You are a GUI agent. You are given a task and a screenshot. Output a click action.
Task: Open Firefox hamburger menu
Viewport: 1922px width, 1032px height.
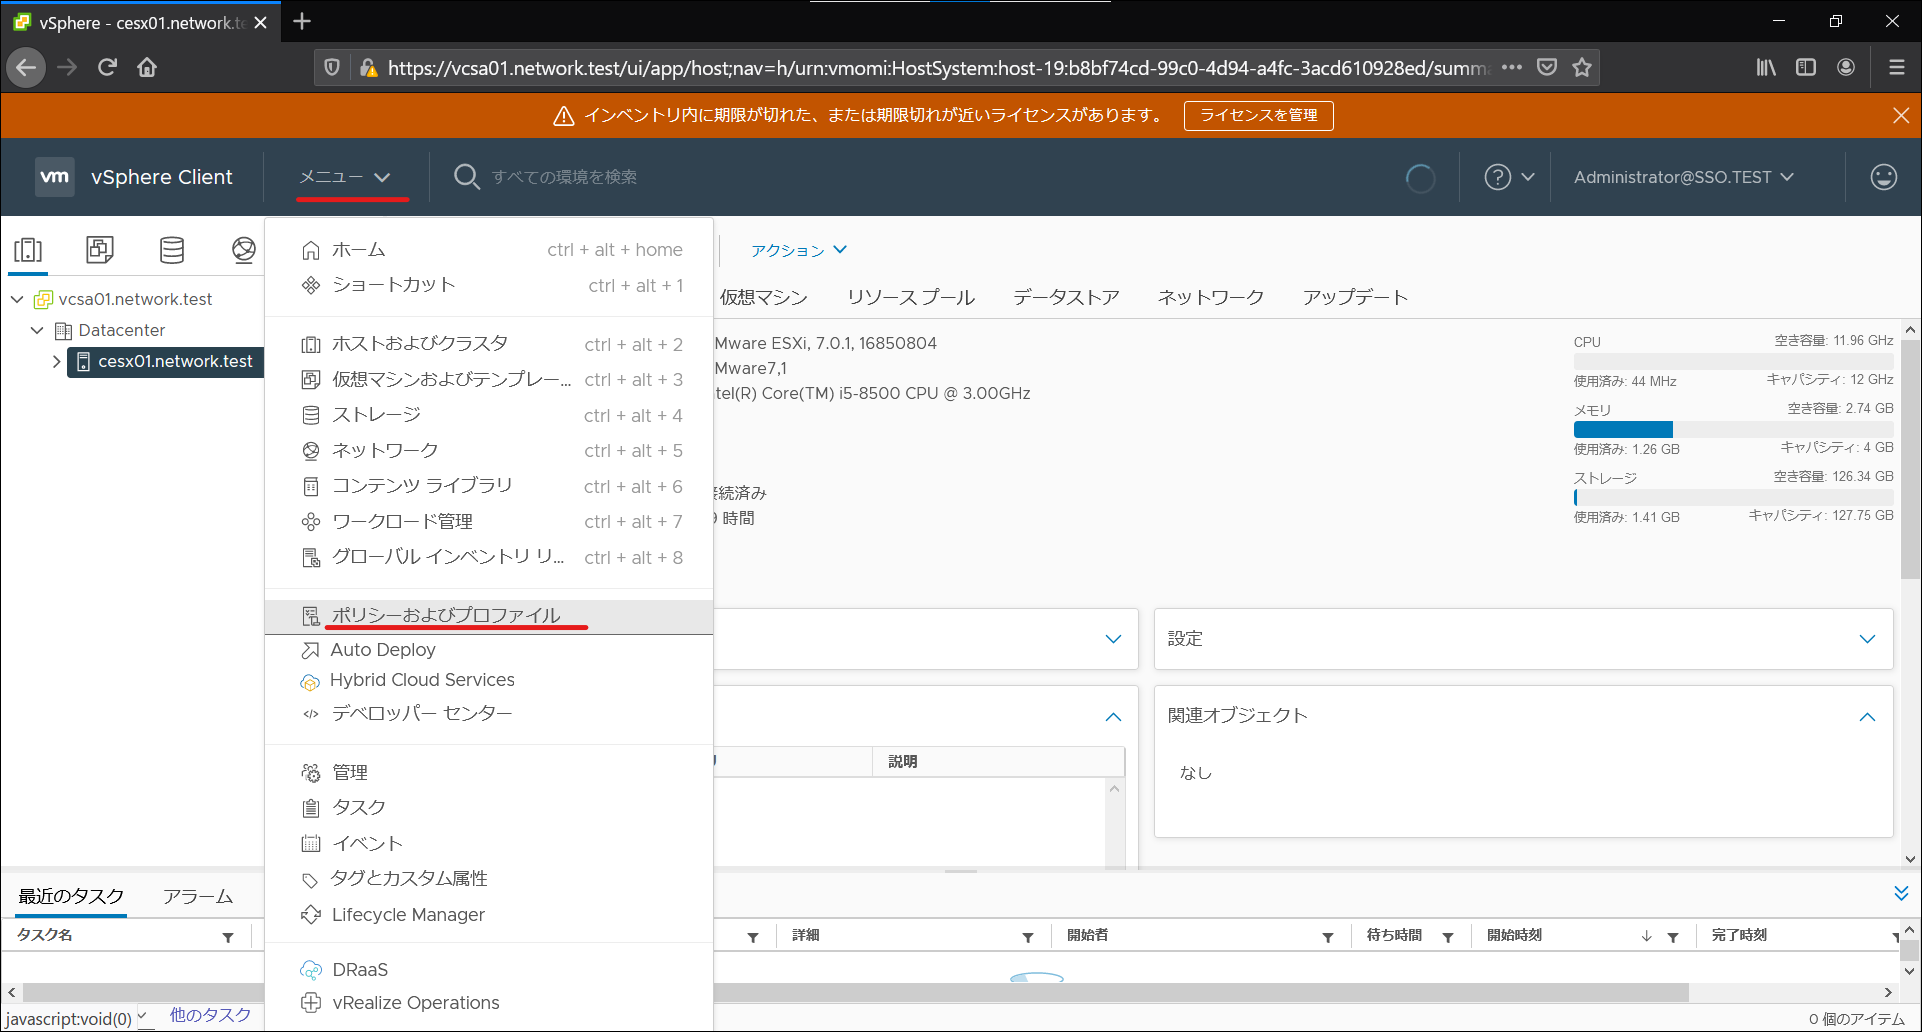point(1896,67)
